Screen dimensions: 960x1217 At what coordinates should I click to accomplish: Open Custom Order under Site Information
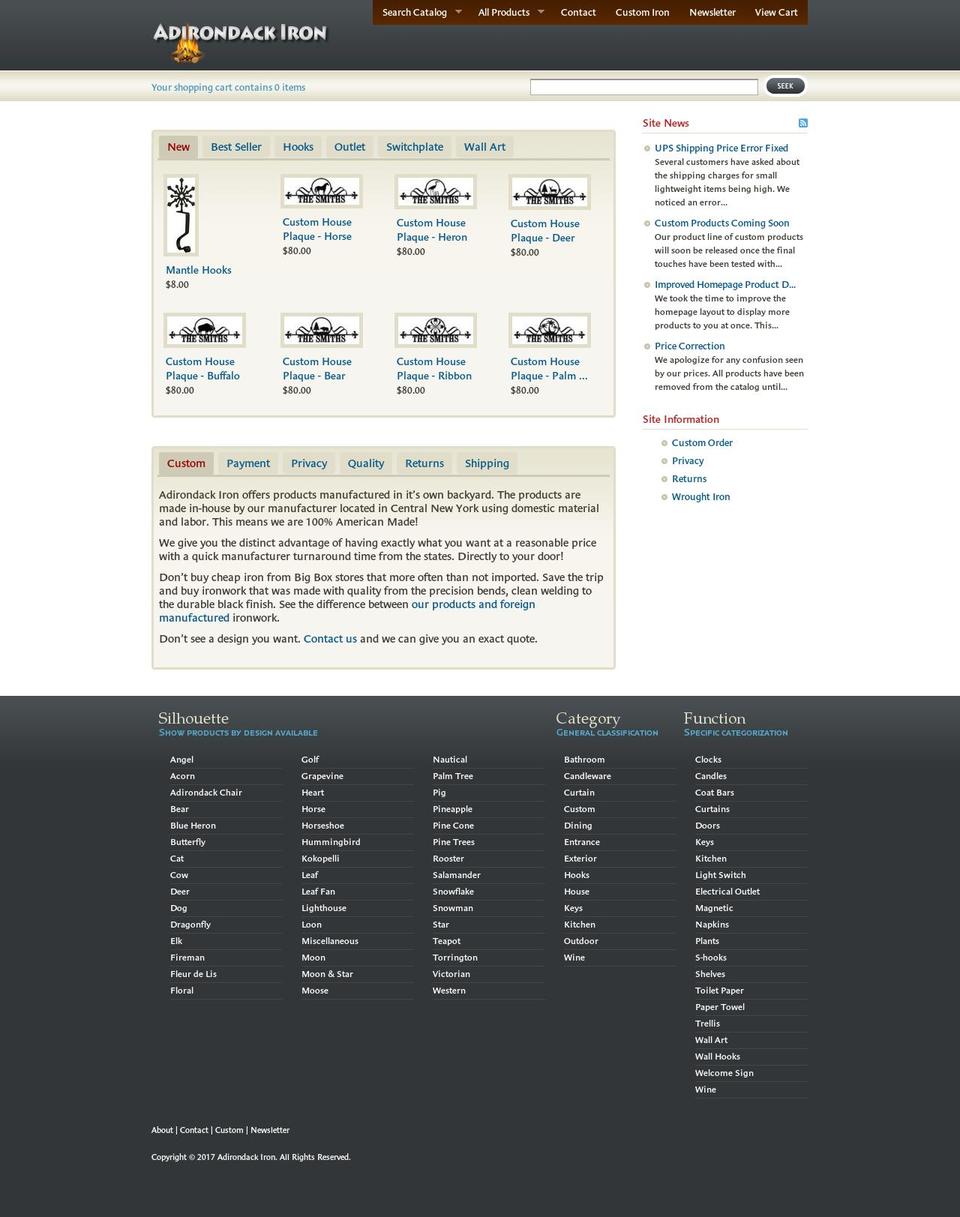(702, 442)
